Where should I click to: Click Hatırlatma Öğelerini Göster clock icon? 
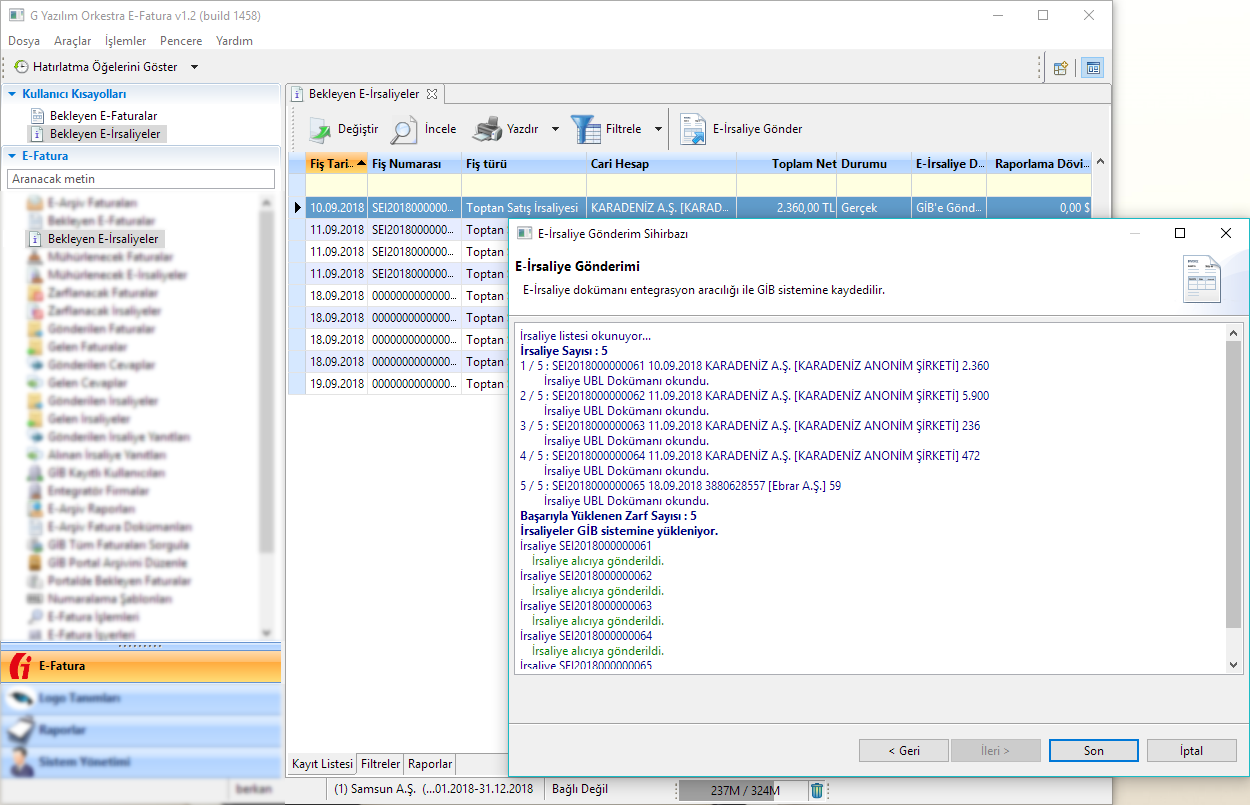pyautogui.click(x=21, y=67)
